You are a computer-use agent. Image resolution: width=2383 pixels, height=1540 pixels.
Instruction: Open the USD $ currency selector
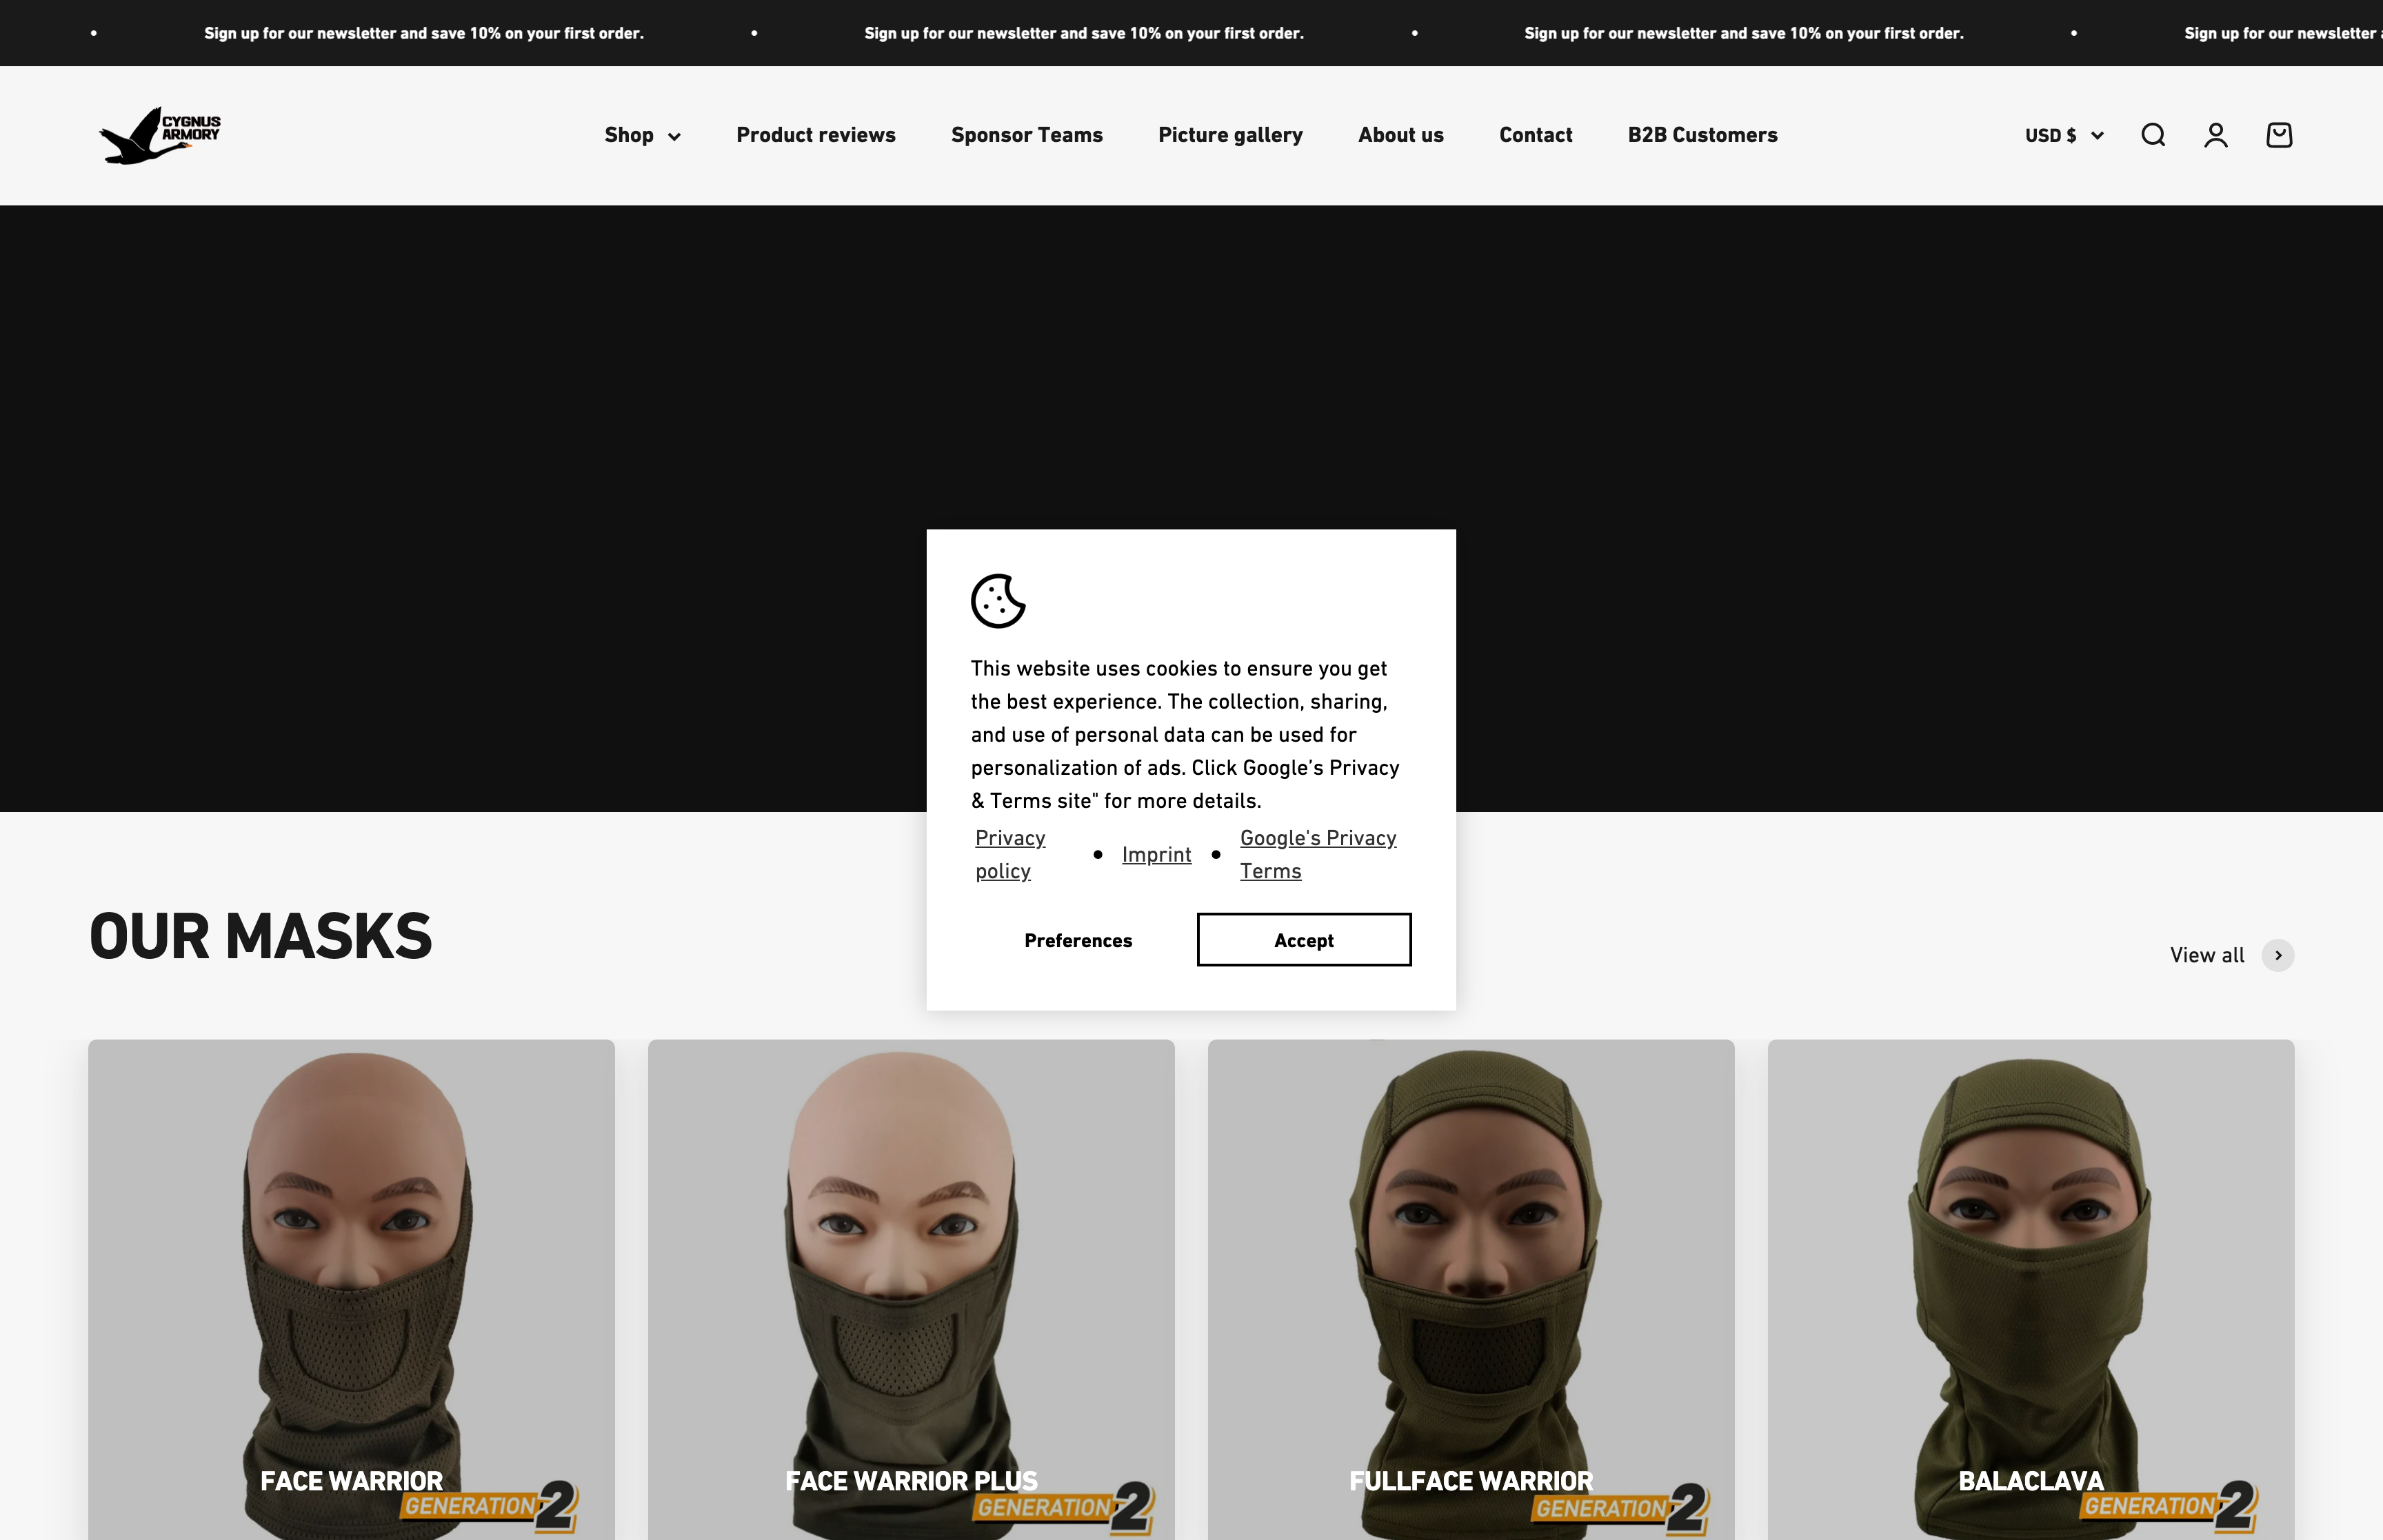click(2063, 135)
